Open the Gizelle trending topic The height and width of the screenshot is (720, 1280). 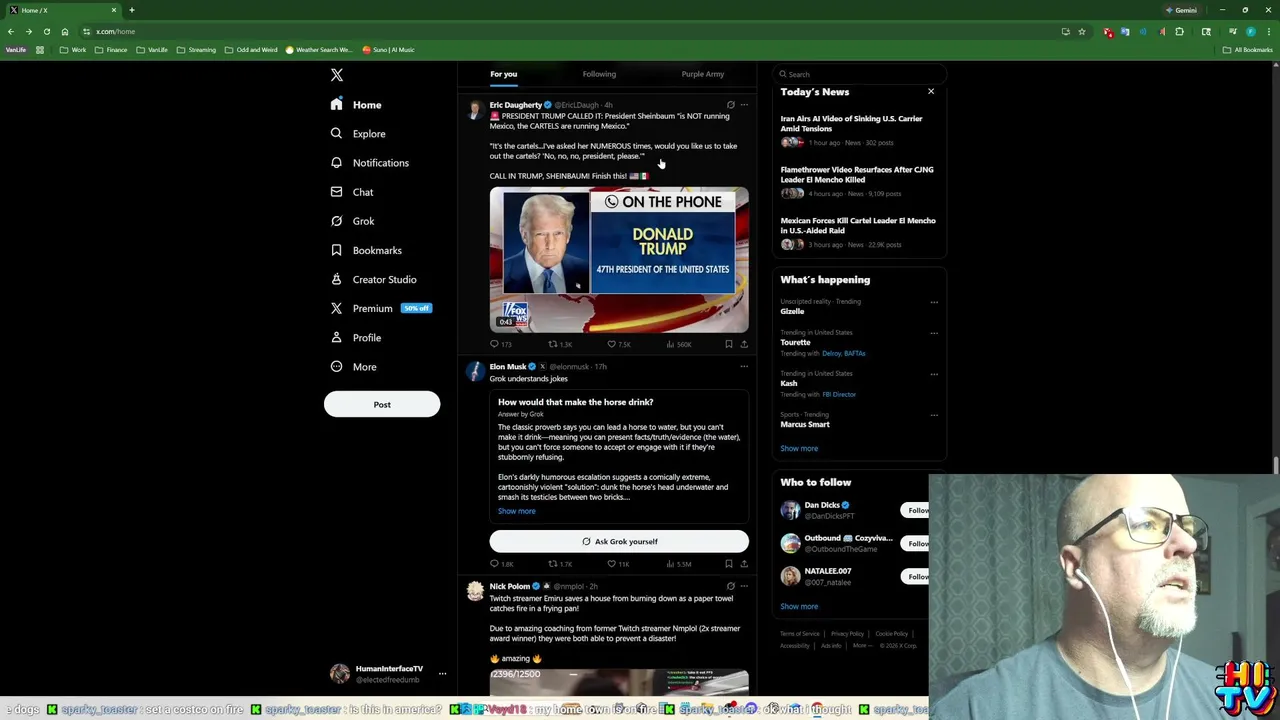point(792,312)
